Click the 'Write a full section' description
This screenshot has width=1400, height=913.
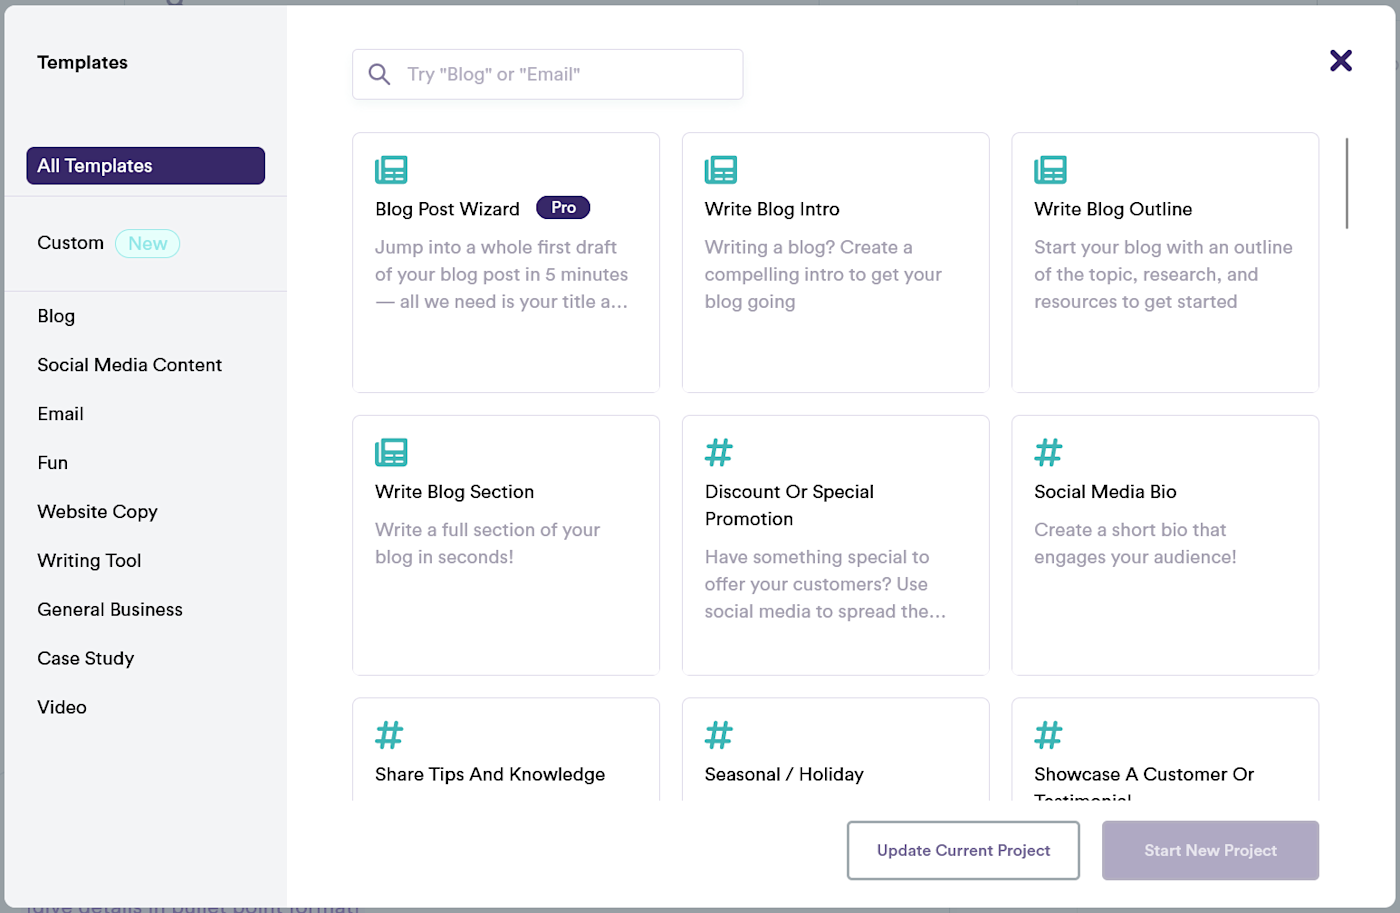(x=487, y=543)
